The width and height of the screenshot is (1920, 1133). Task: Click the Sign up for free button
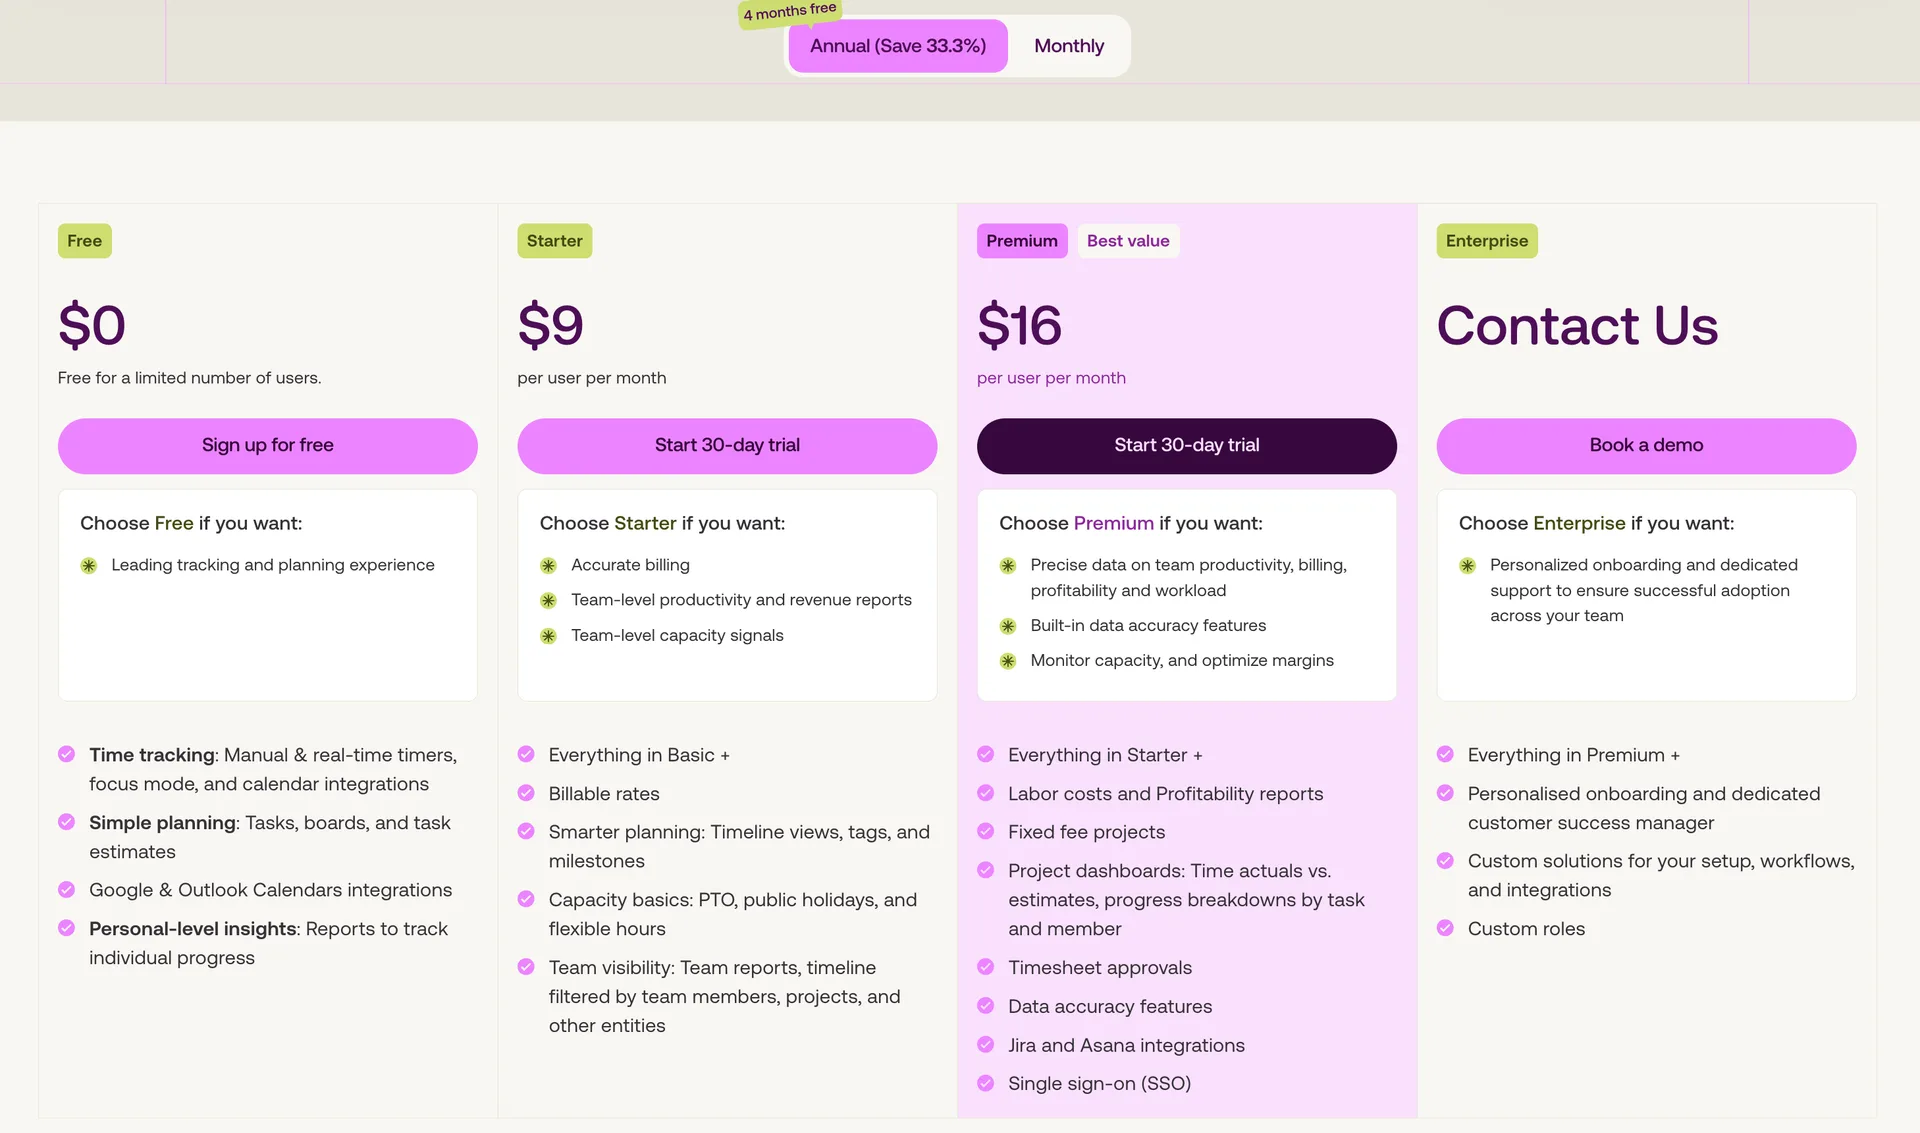point(267,446)
